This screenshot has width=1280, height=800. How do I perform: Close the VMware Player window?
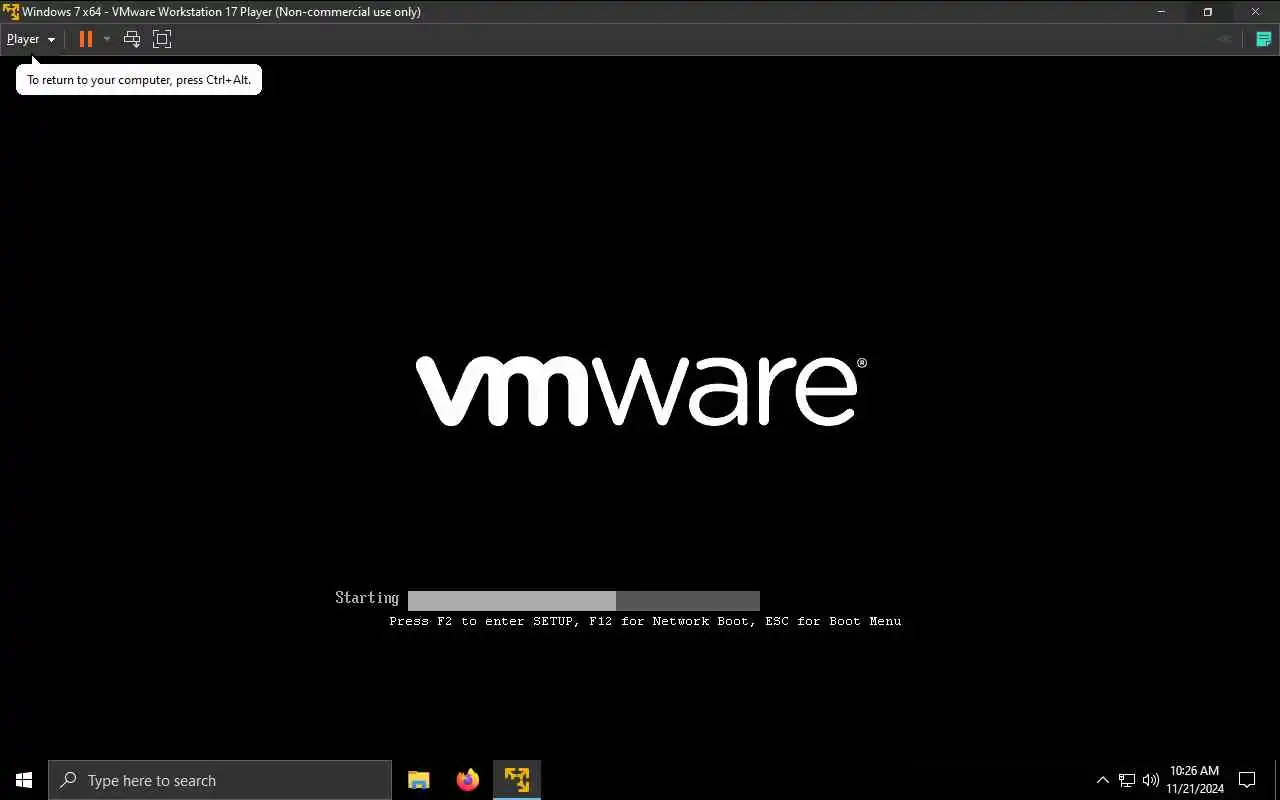point(1256,12)
